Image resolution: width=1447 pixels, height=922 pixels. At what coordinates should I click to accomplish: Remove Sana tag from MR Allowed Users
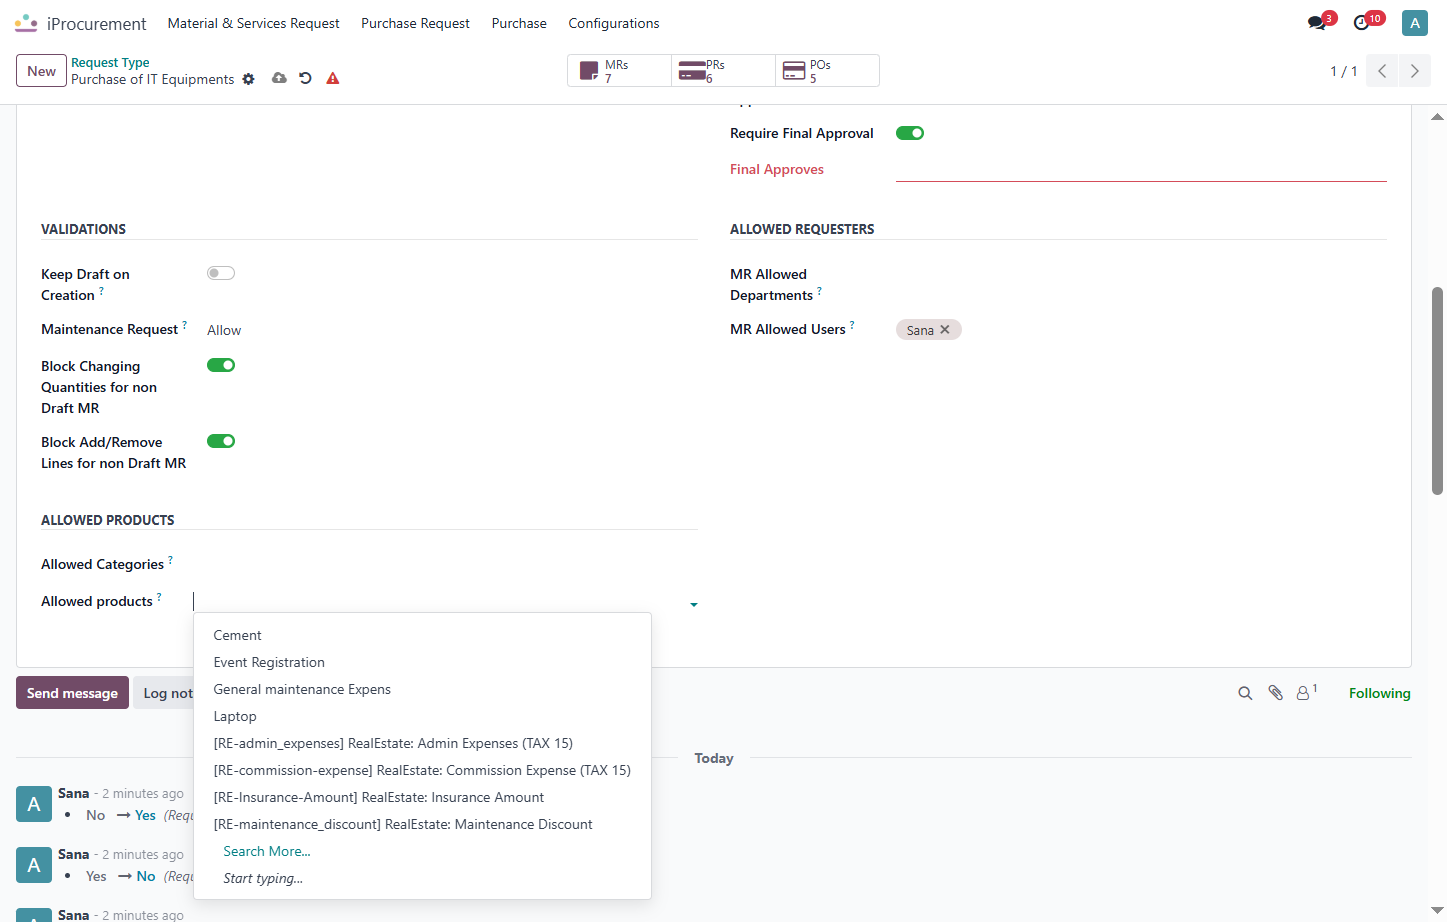[945, 330]
